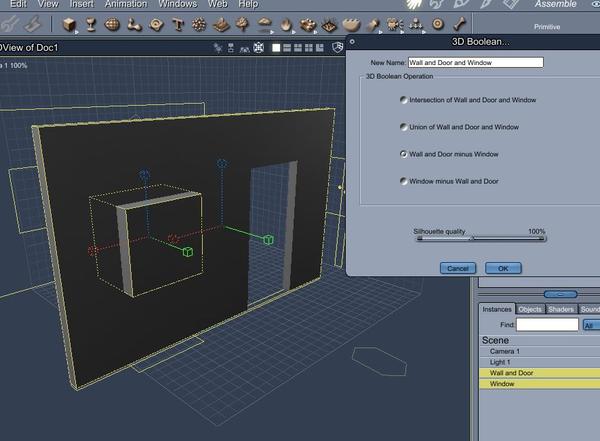The height and width of the screenshot is (441, 600).
Task: Open the hair brush tool's dropdown arrow
Action: tap(380, 32)
